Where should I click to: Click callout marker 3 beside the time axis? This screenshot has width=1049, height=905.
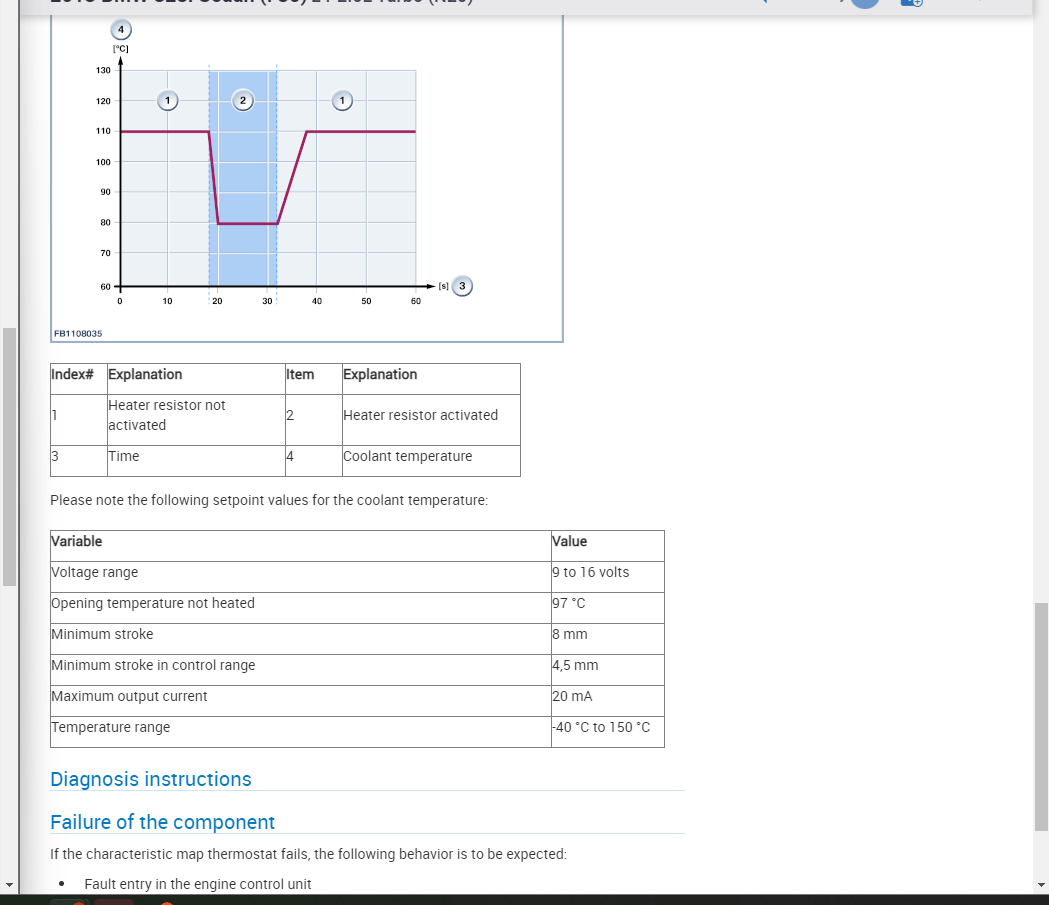pos(462,286)
